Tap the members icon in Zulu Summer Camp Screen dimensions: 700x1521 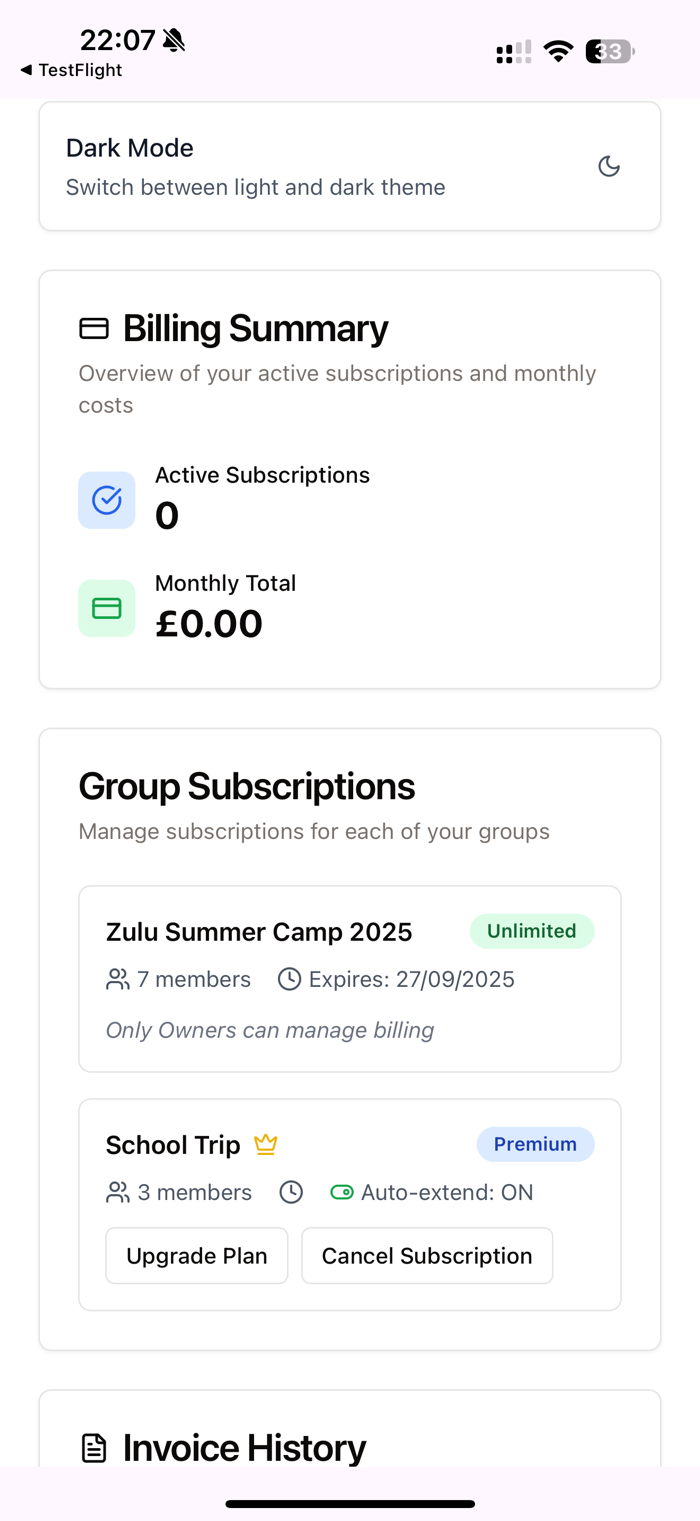coord(118,979)
